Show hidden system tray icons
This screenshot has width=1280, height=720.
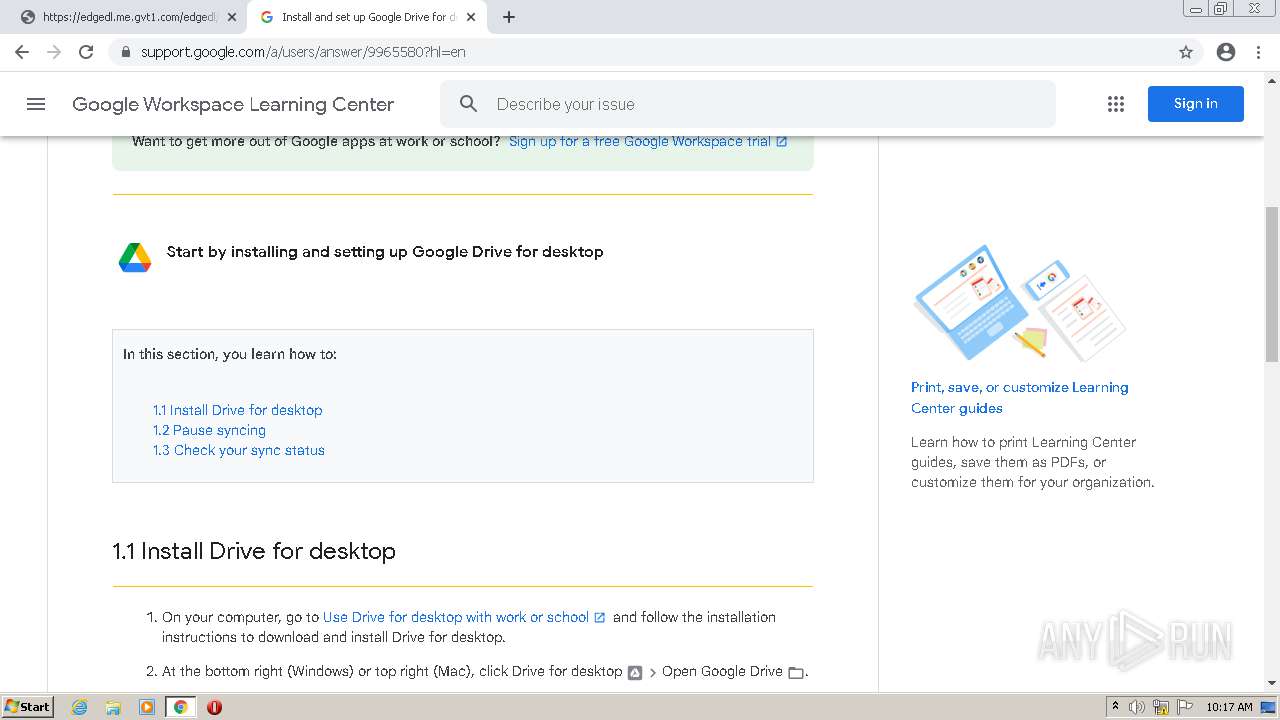[x=1115, y=707]
